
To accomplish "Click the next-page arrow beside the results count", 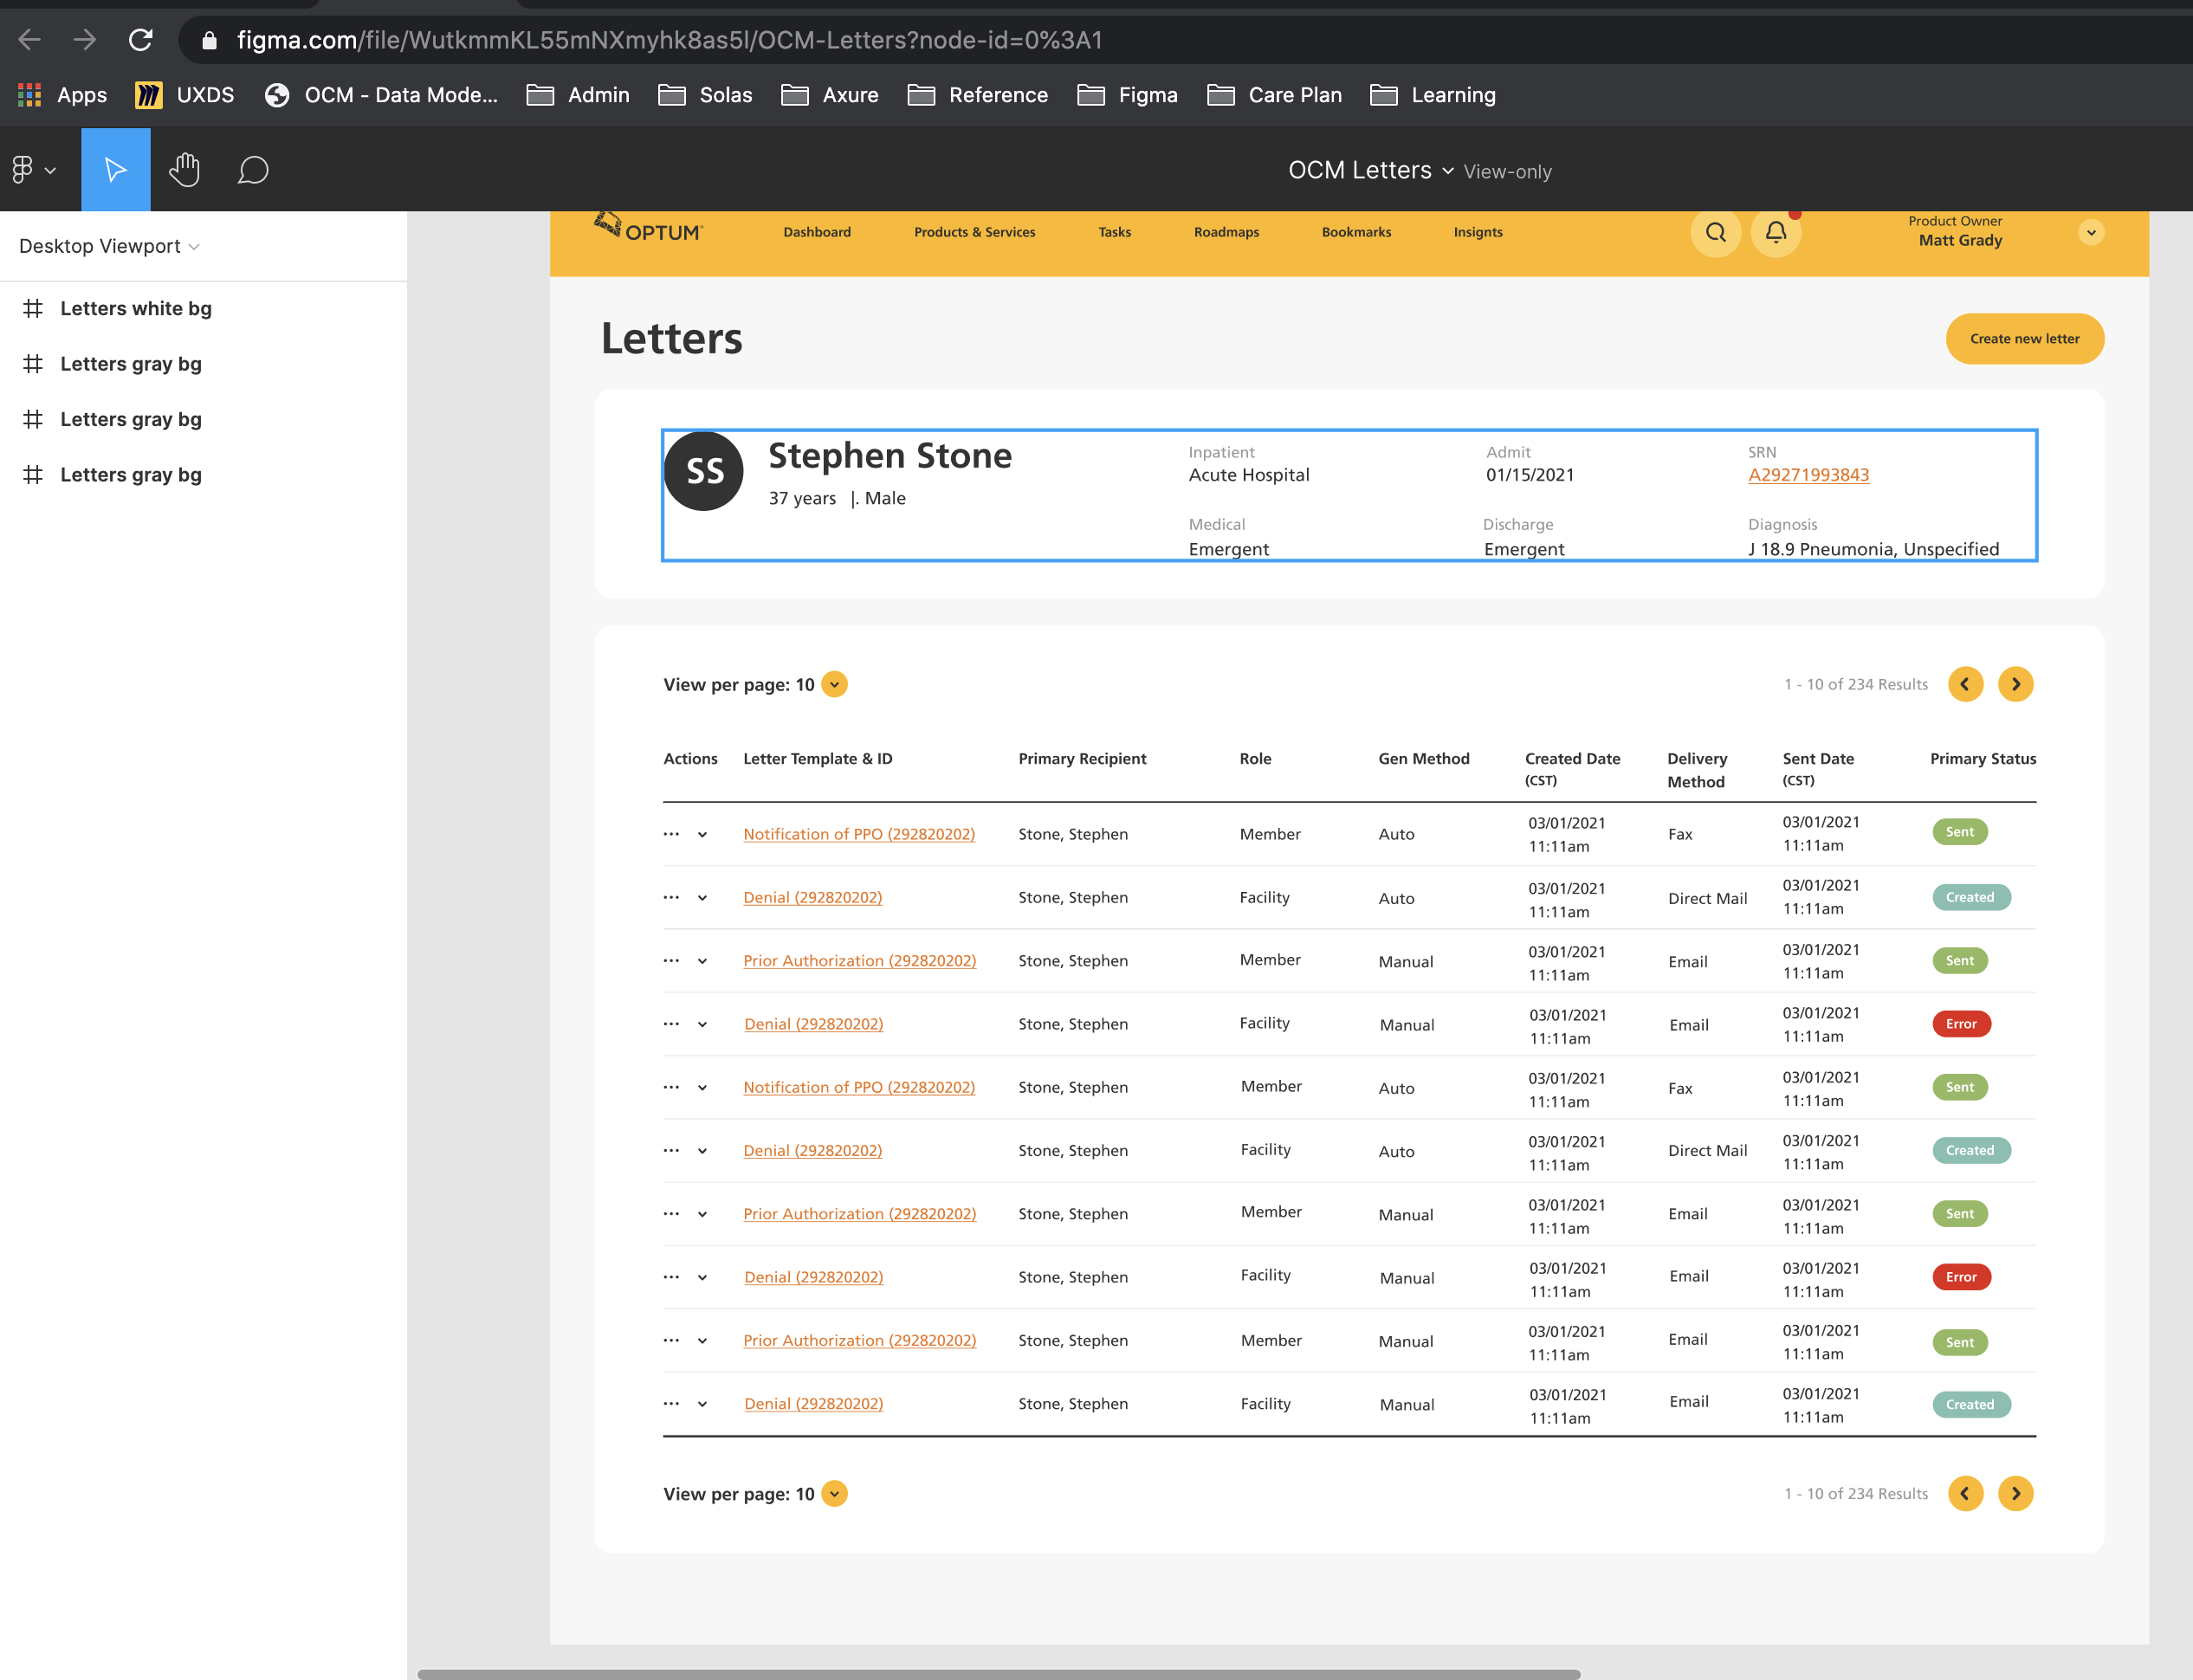I will (x=2016, y=684).
